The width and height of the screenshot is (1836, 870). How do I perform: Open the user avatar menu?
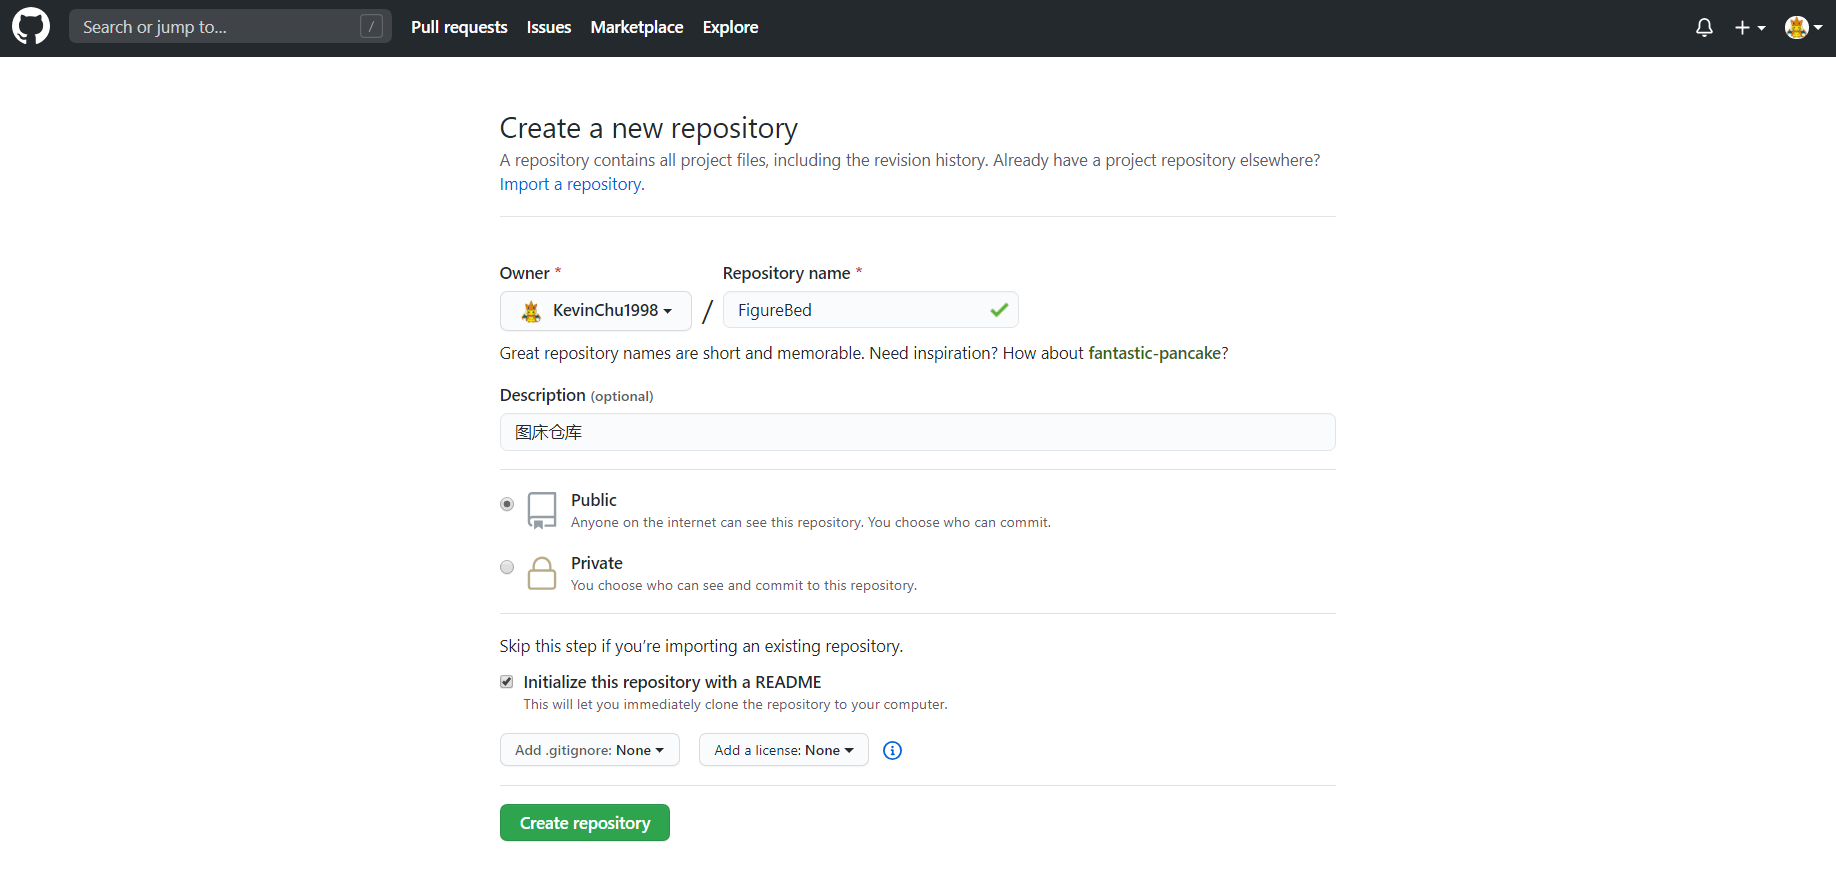click(1802, 28)
